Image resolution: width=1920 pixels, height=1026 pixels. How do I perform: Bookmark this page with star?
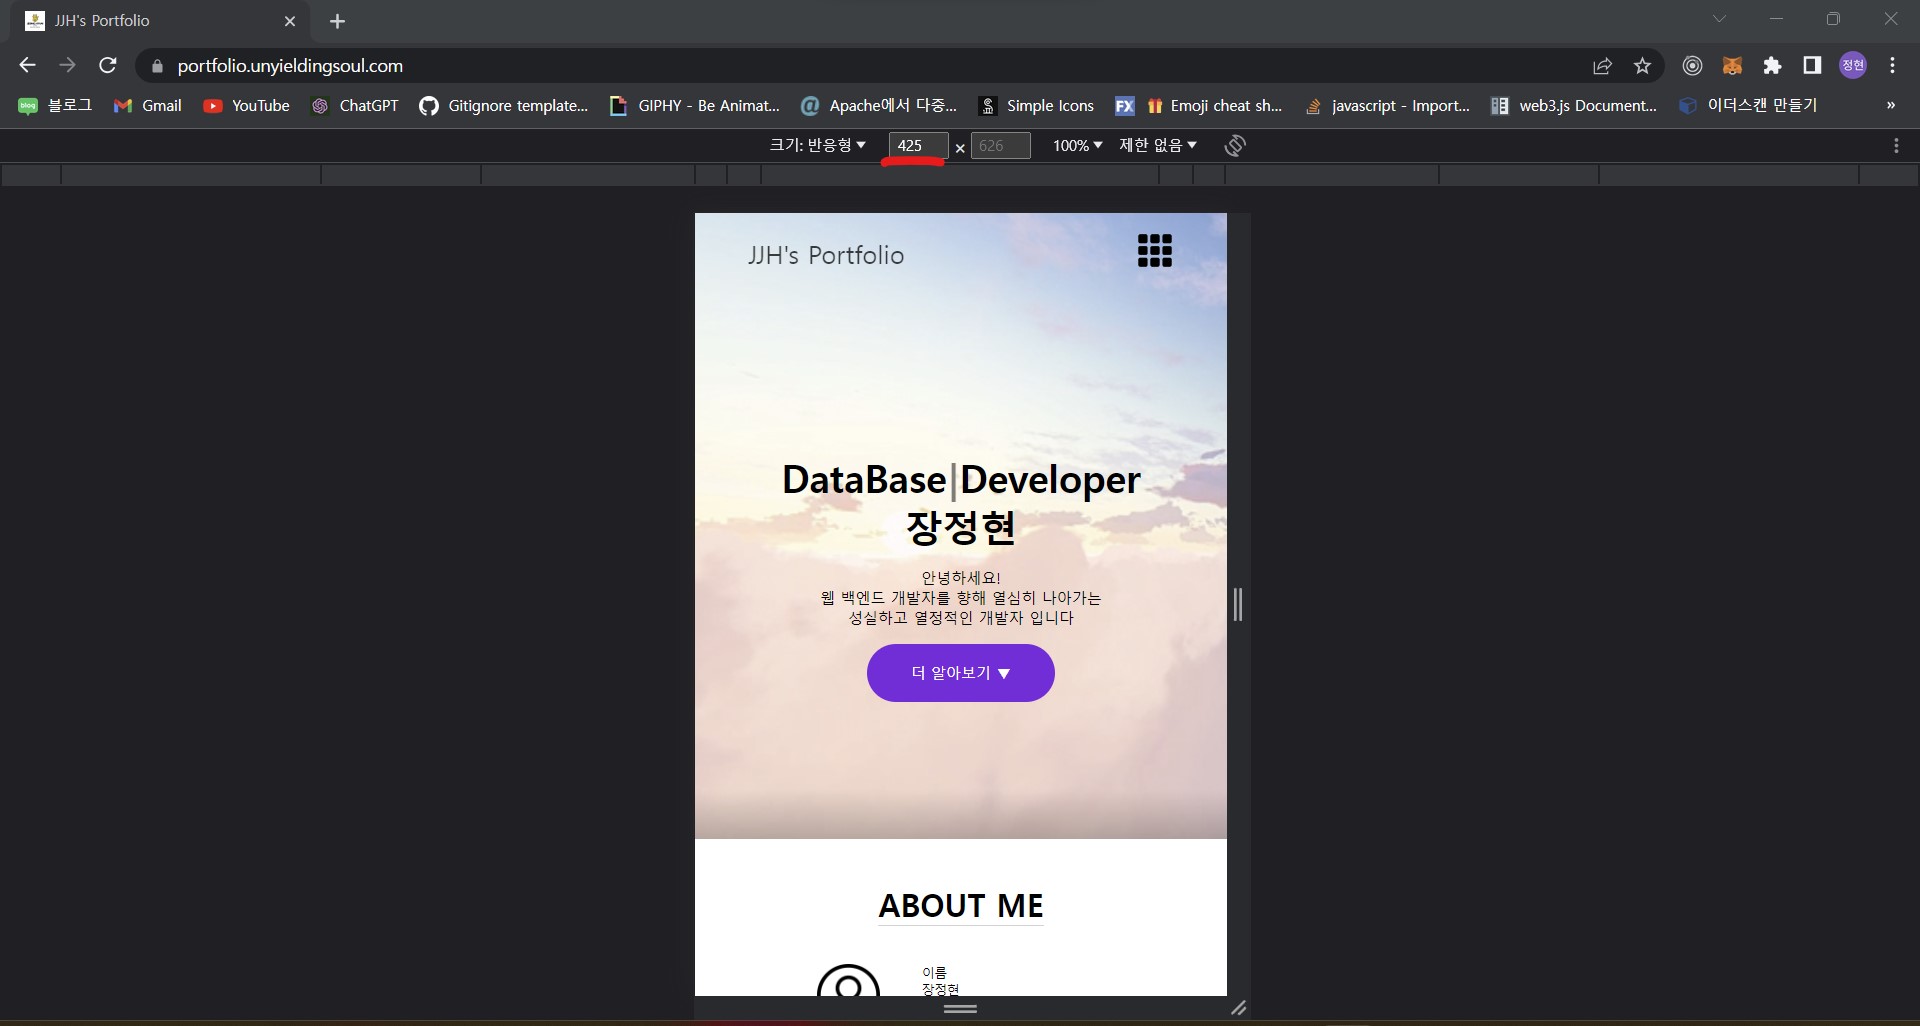pos(1642,66)
